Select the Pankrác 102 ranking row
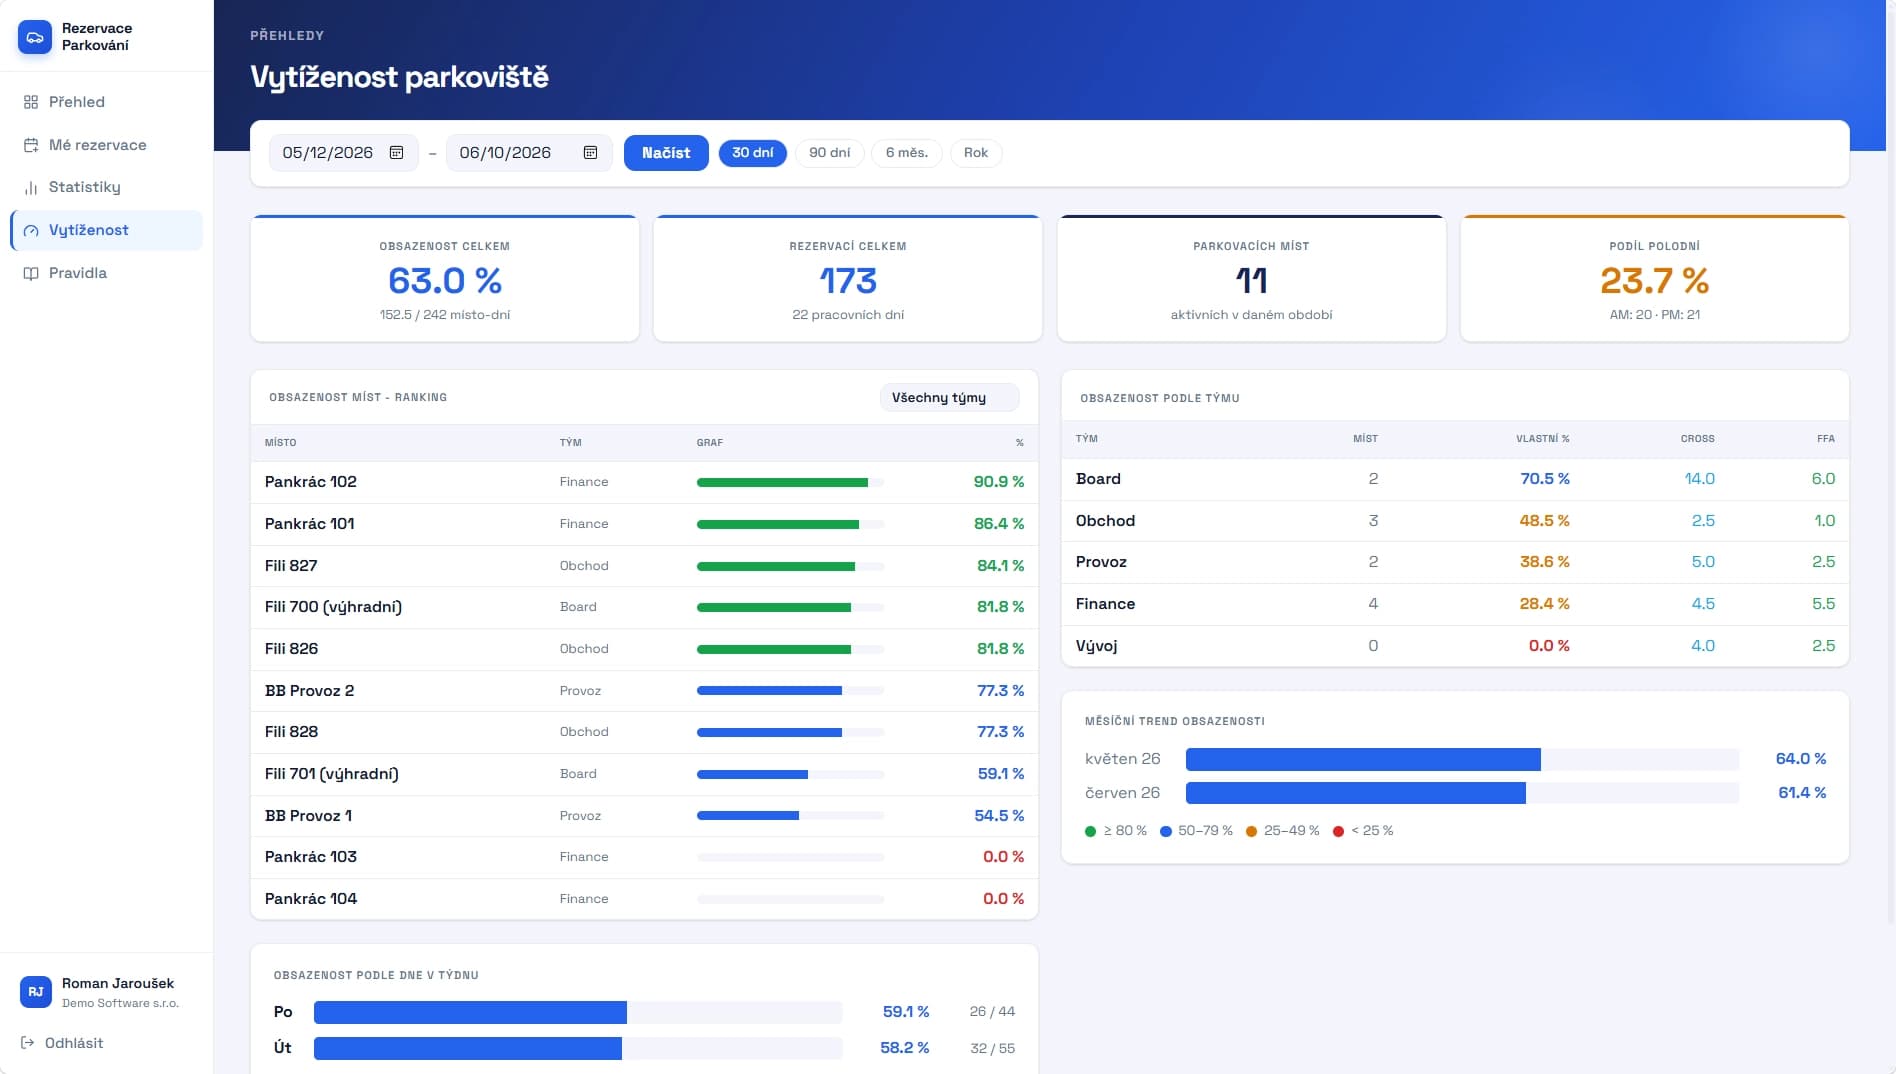Image resolution: width=1896 pixels, height=1074 pixels. (644, 482)
